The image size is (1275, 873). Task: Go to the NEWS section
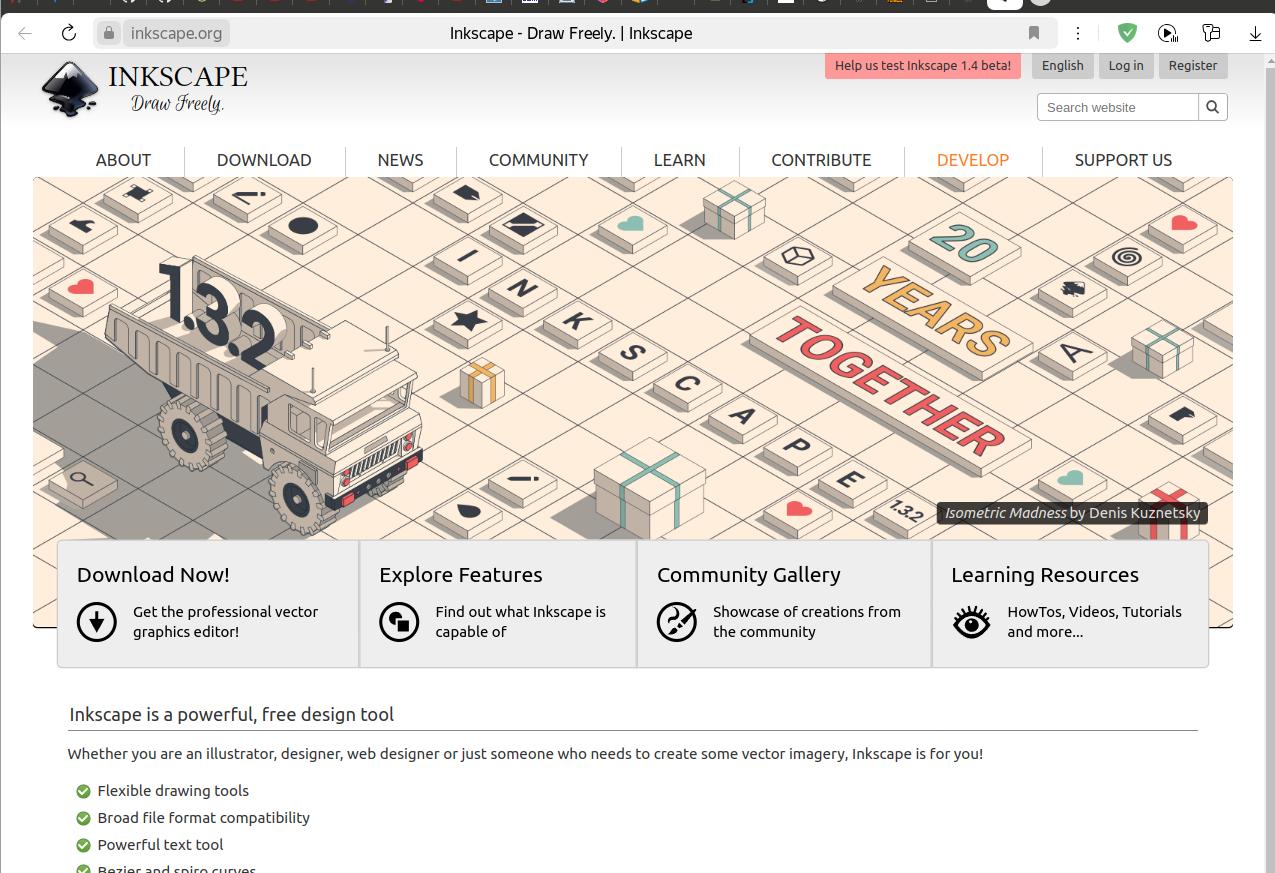[x=400, y=160]
